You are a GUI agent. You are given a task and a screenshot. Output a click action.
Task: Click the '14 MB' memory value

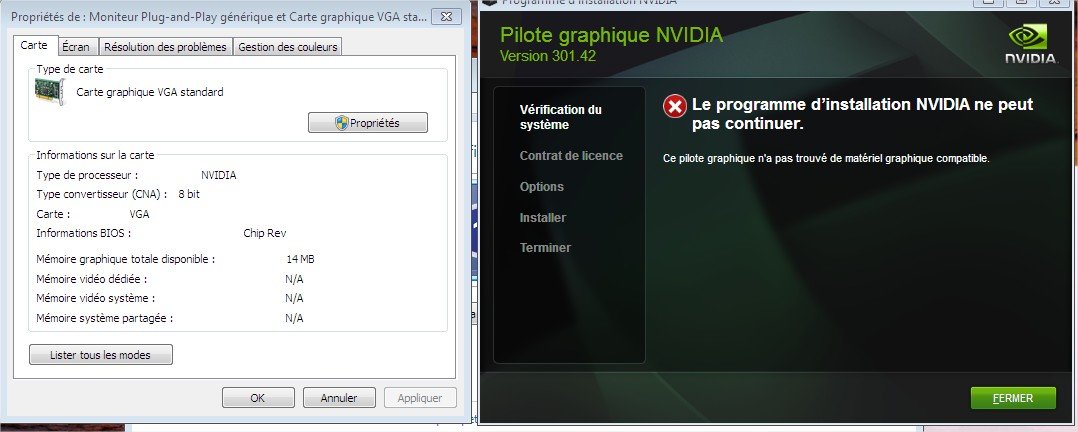click(x=300, y=259)
